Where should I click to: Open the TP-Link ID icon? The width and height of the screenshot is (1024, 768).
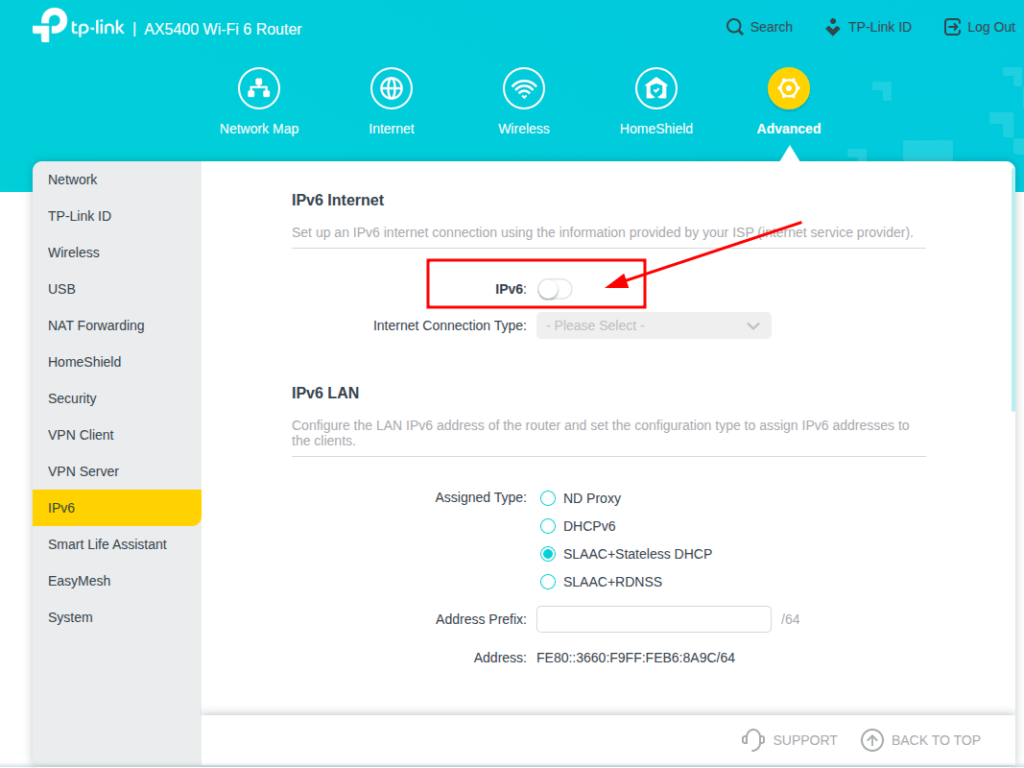pos(833,27)
